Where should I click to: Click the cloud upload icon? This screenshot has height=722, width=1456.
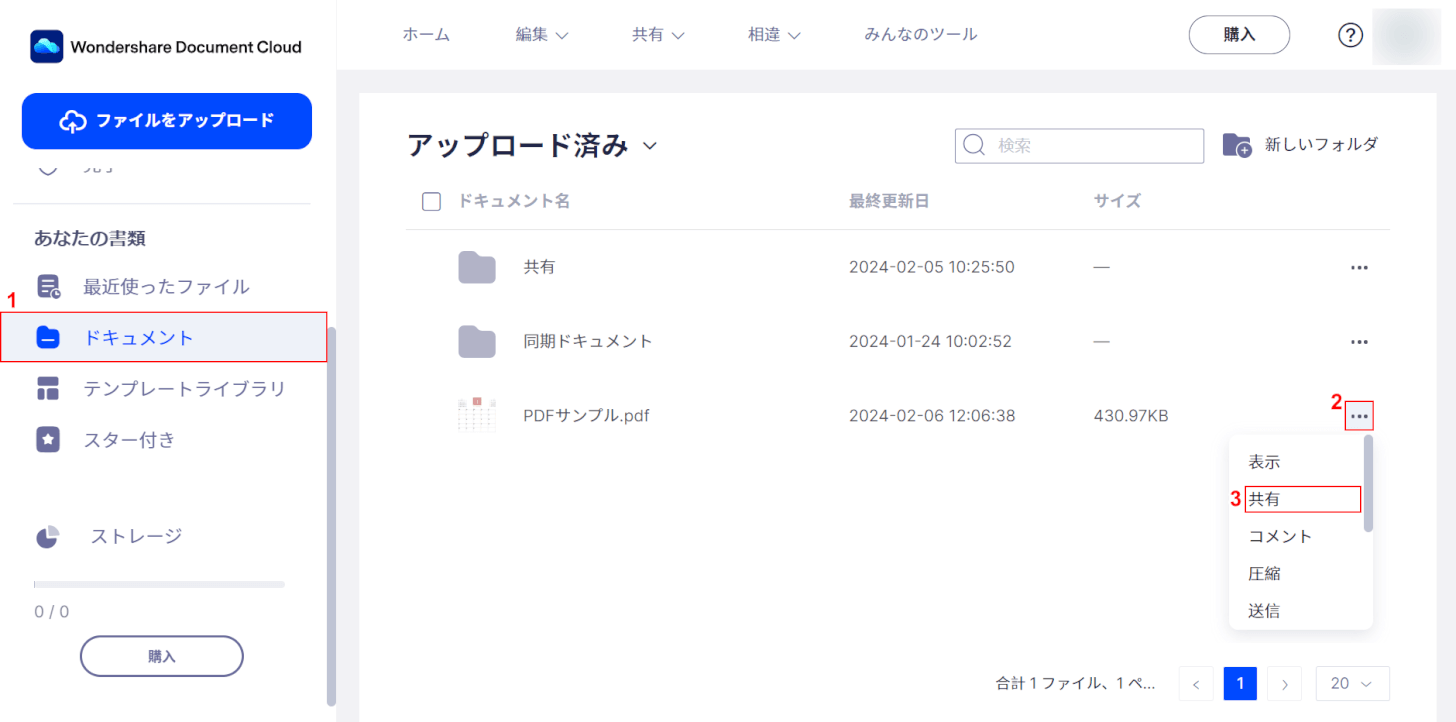[73, 121]
